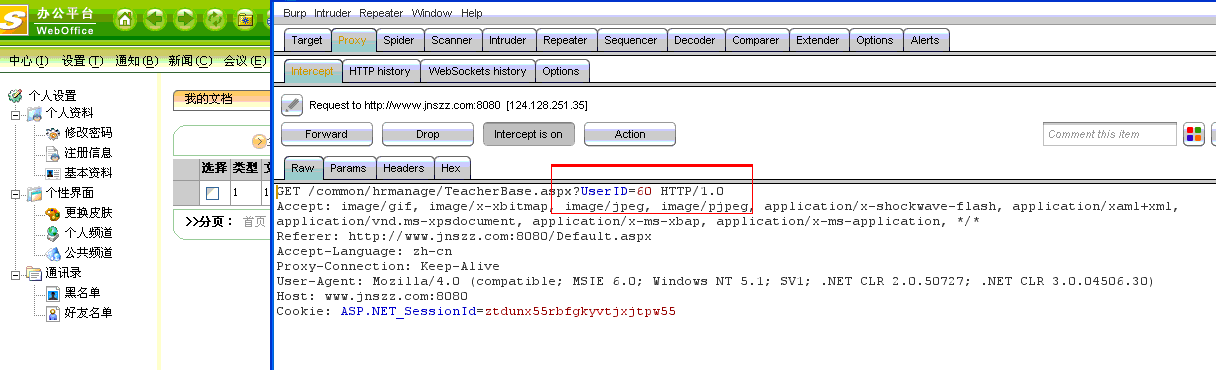Open the Intruder menu in menu bar
Viewport: 1216px width, 370px height.
(333, 13)
